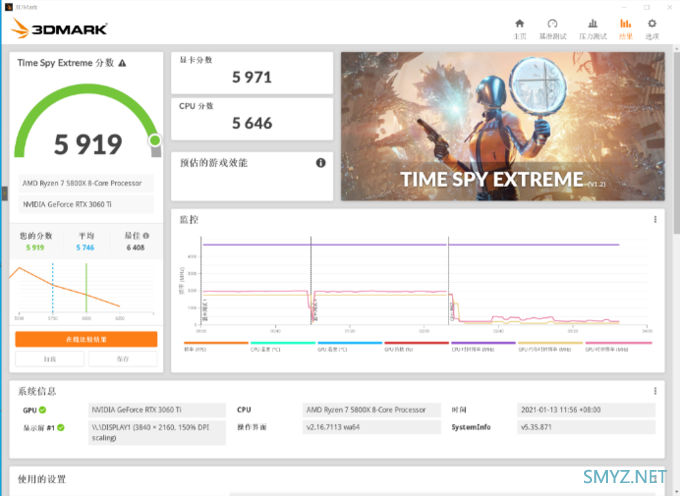Screen dimensions: 680x496
Task: Click the version field v2.16.7113 wa64
Action: (372, 427)
